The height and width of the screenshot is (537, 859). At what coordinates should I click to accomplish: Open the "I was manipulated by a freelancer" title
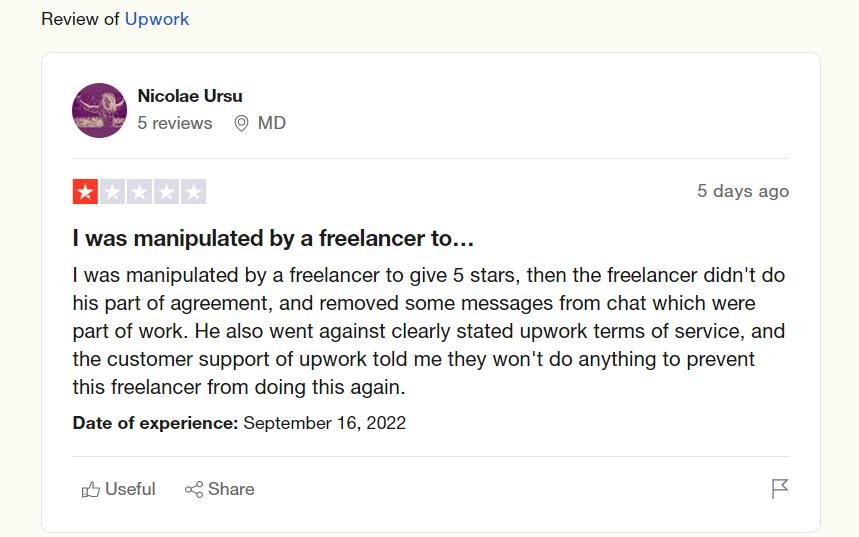(273, 239)
